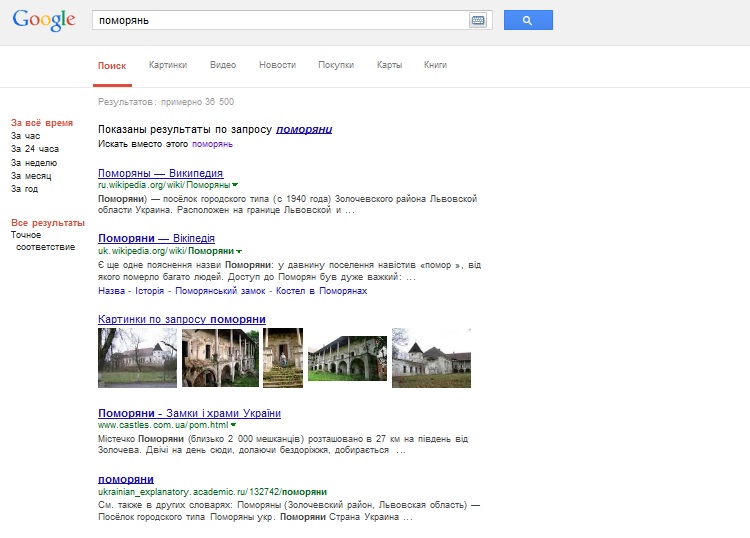Viewport: 750px width, 538px height.
Task: Switch to the Картинки tab
Action: pyautogui.click(x=168, y=65)
